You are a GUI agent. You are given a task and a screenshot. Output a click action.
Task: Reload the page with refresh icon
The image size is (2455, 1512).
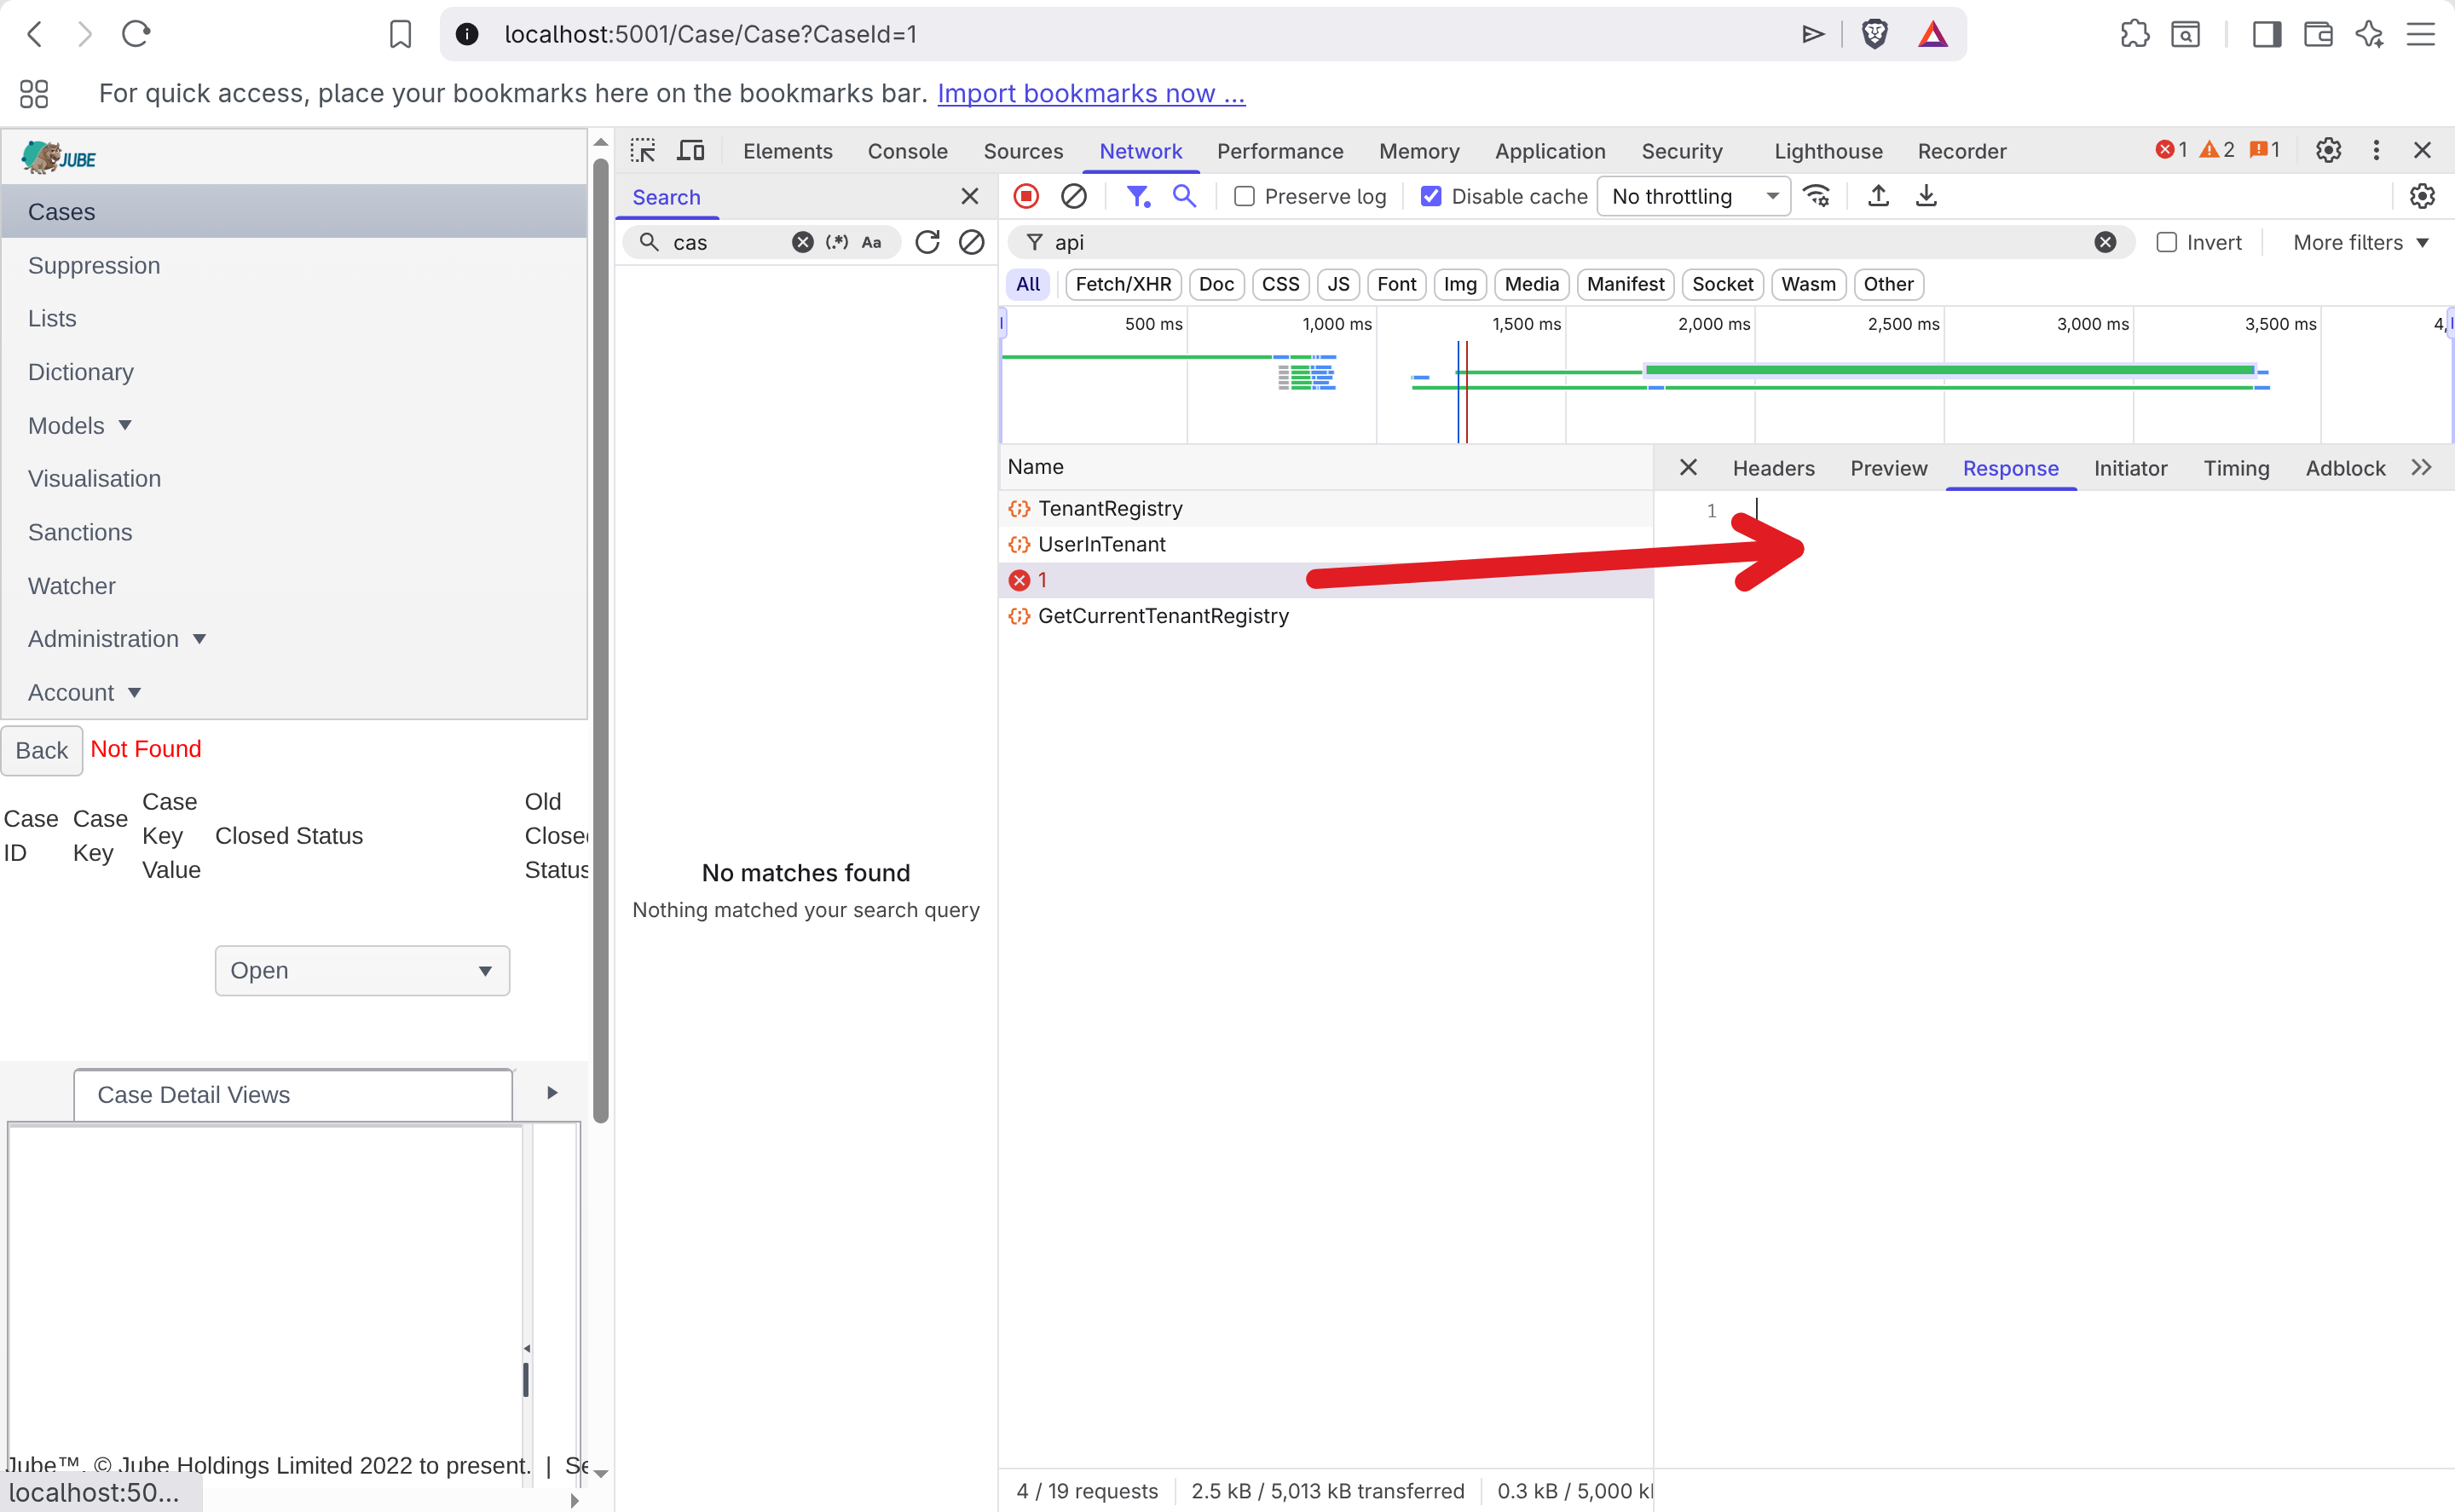pos(136,34)
